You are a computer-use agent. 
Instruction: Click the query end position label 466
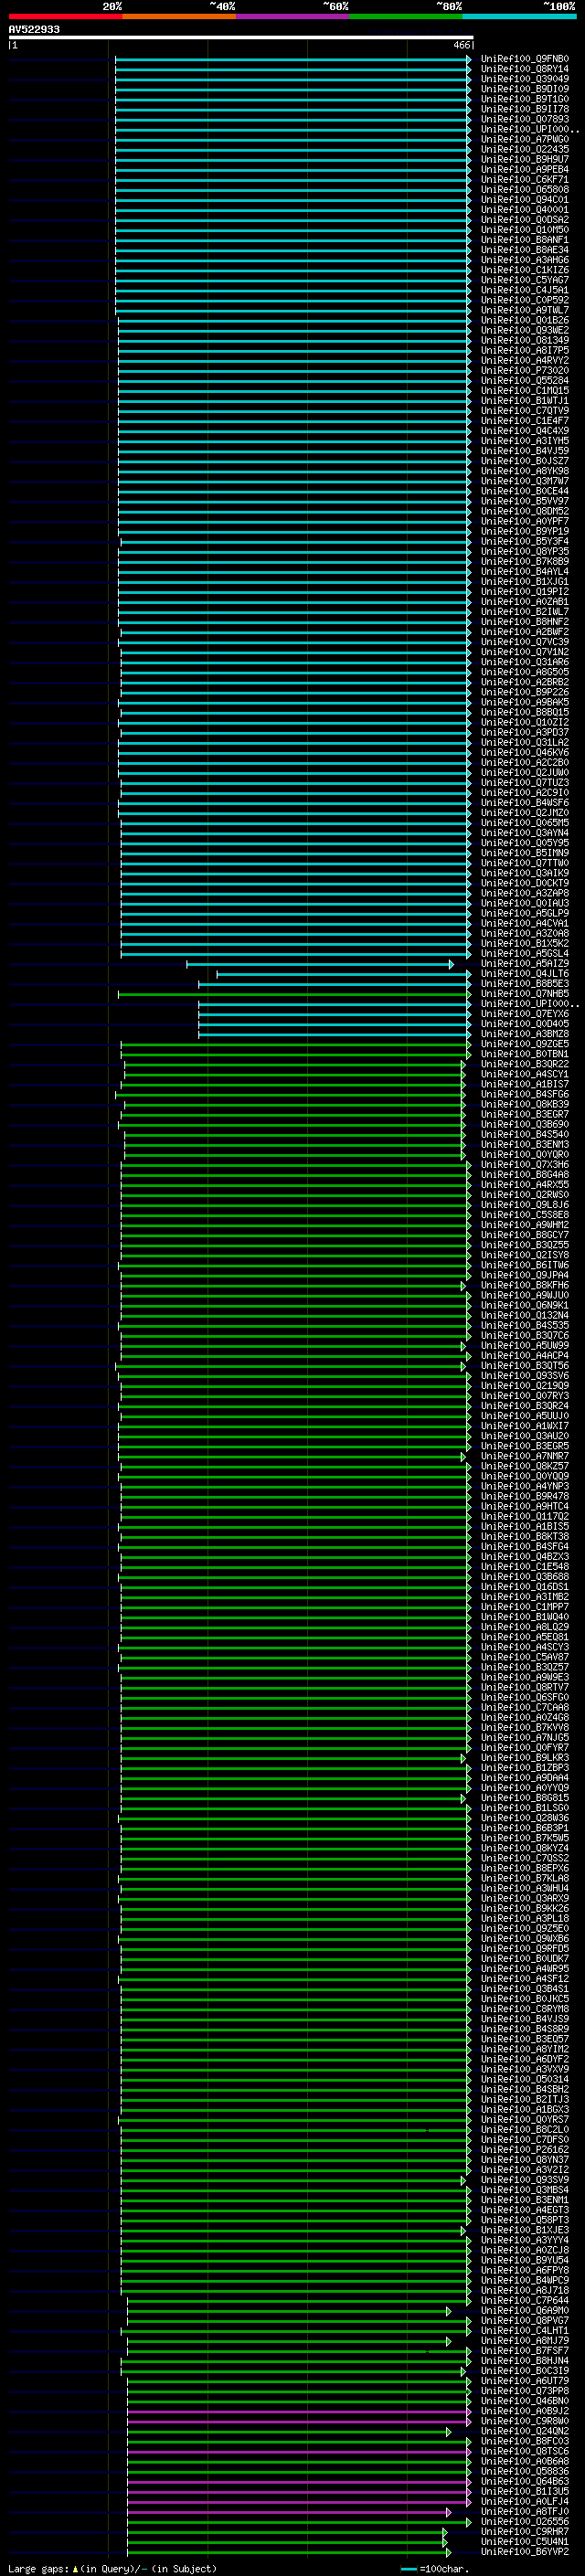[x=462, y=45]
